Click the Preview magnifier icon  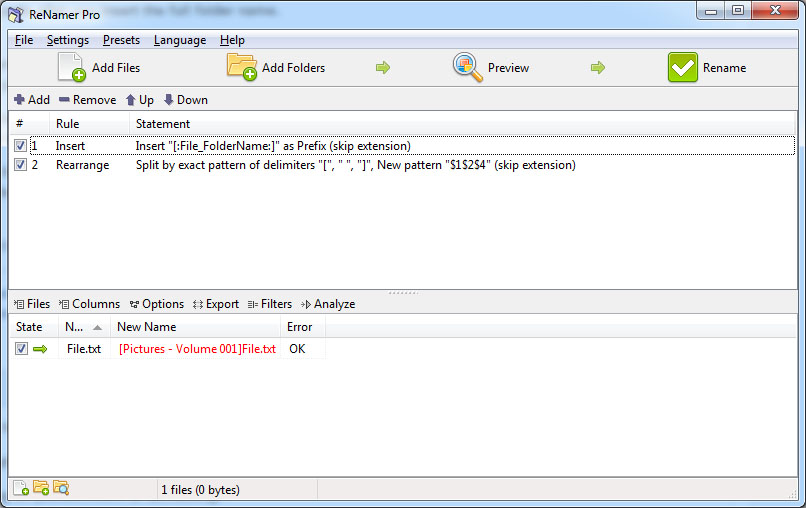[x=468, y=67]
